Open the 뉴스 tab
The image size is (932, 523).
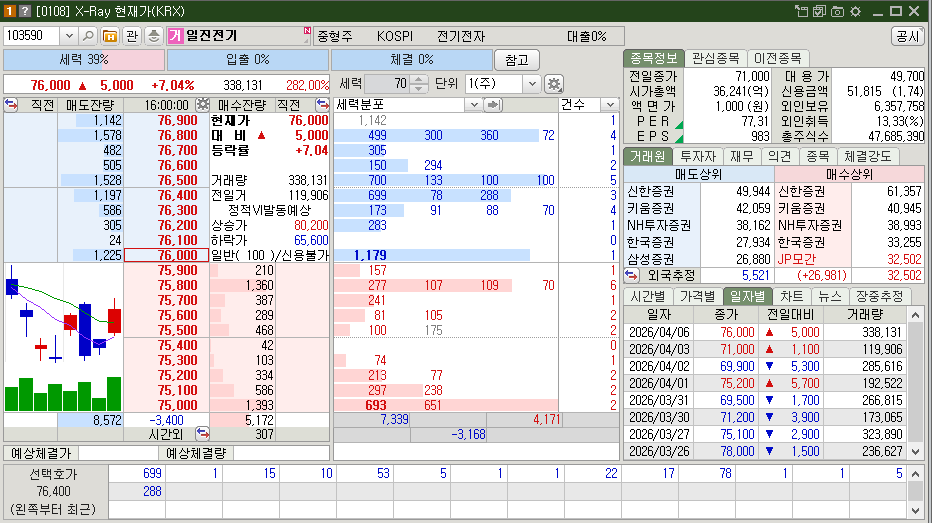pyautogui.click(x=830, y=296)
